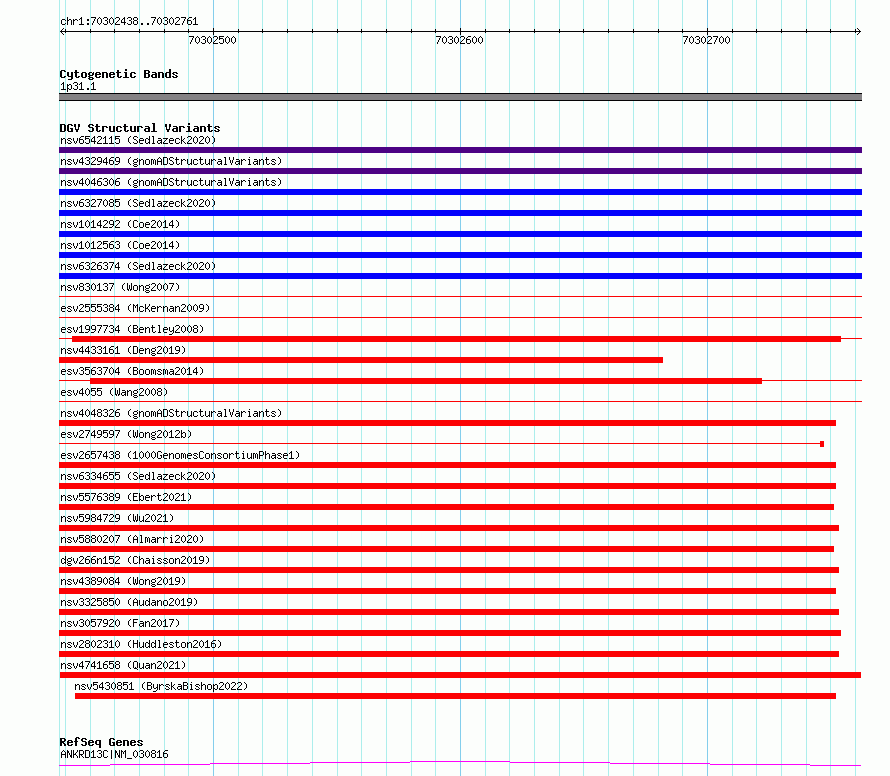
Task: Click nsv3057920 (Fan2017) label
Action: 120,623
